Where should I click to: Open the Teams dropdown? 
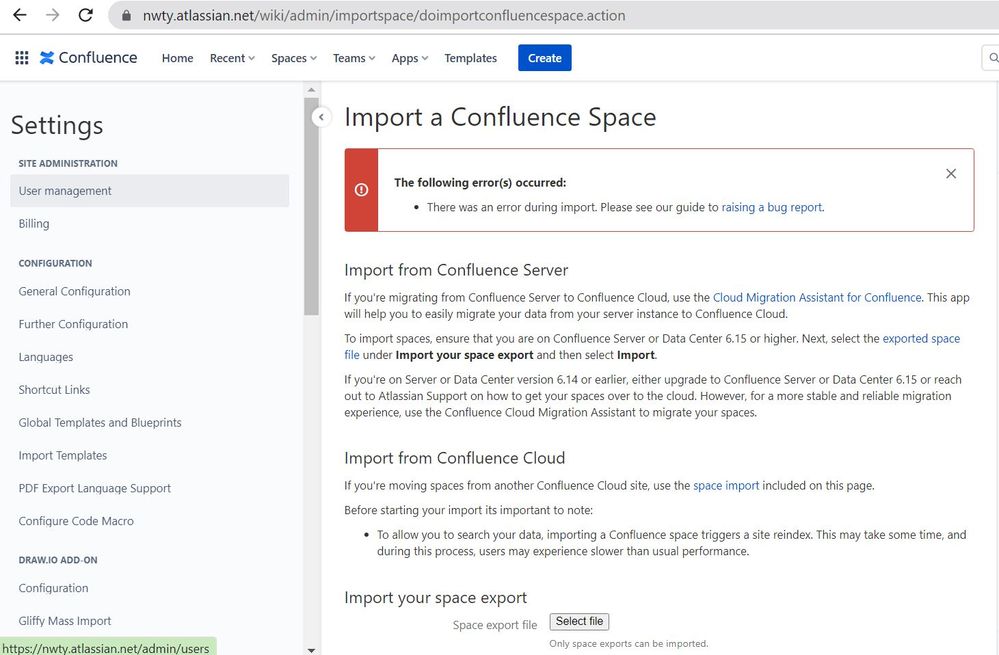(353, 58)
